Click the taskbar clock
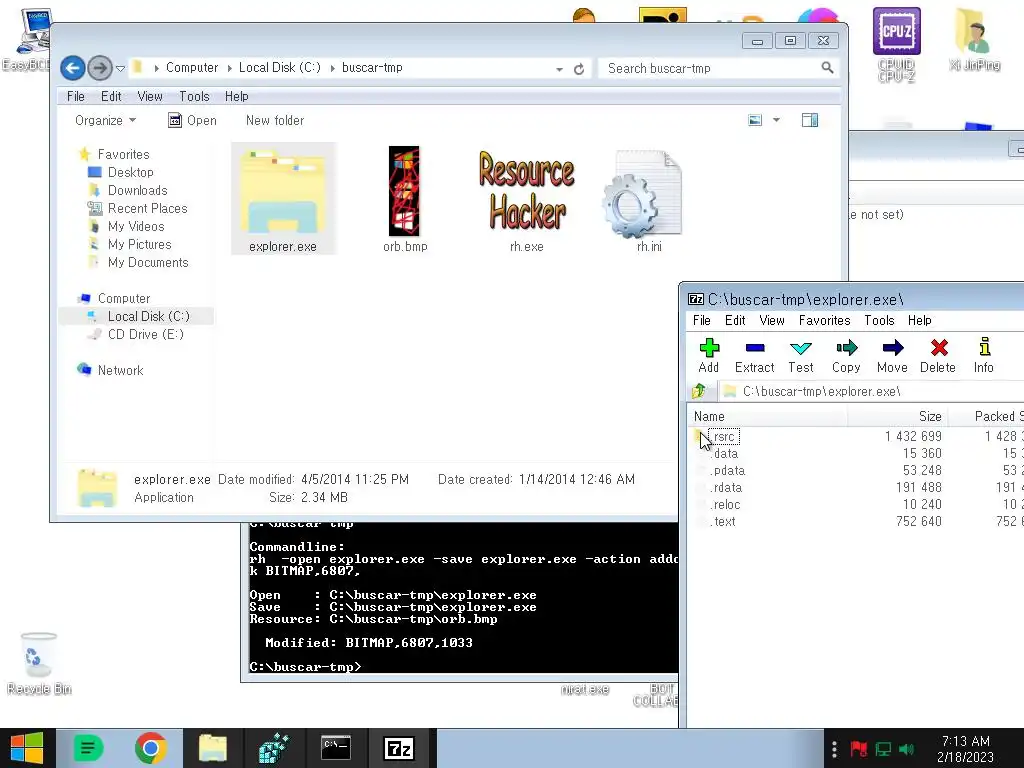This screenshot has height=768, width=1024. (x=965, y=749)
